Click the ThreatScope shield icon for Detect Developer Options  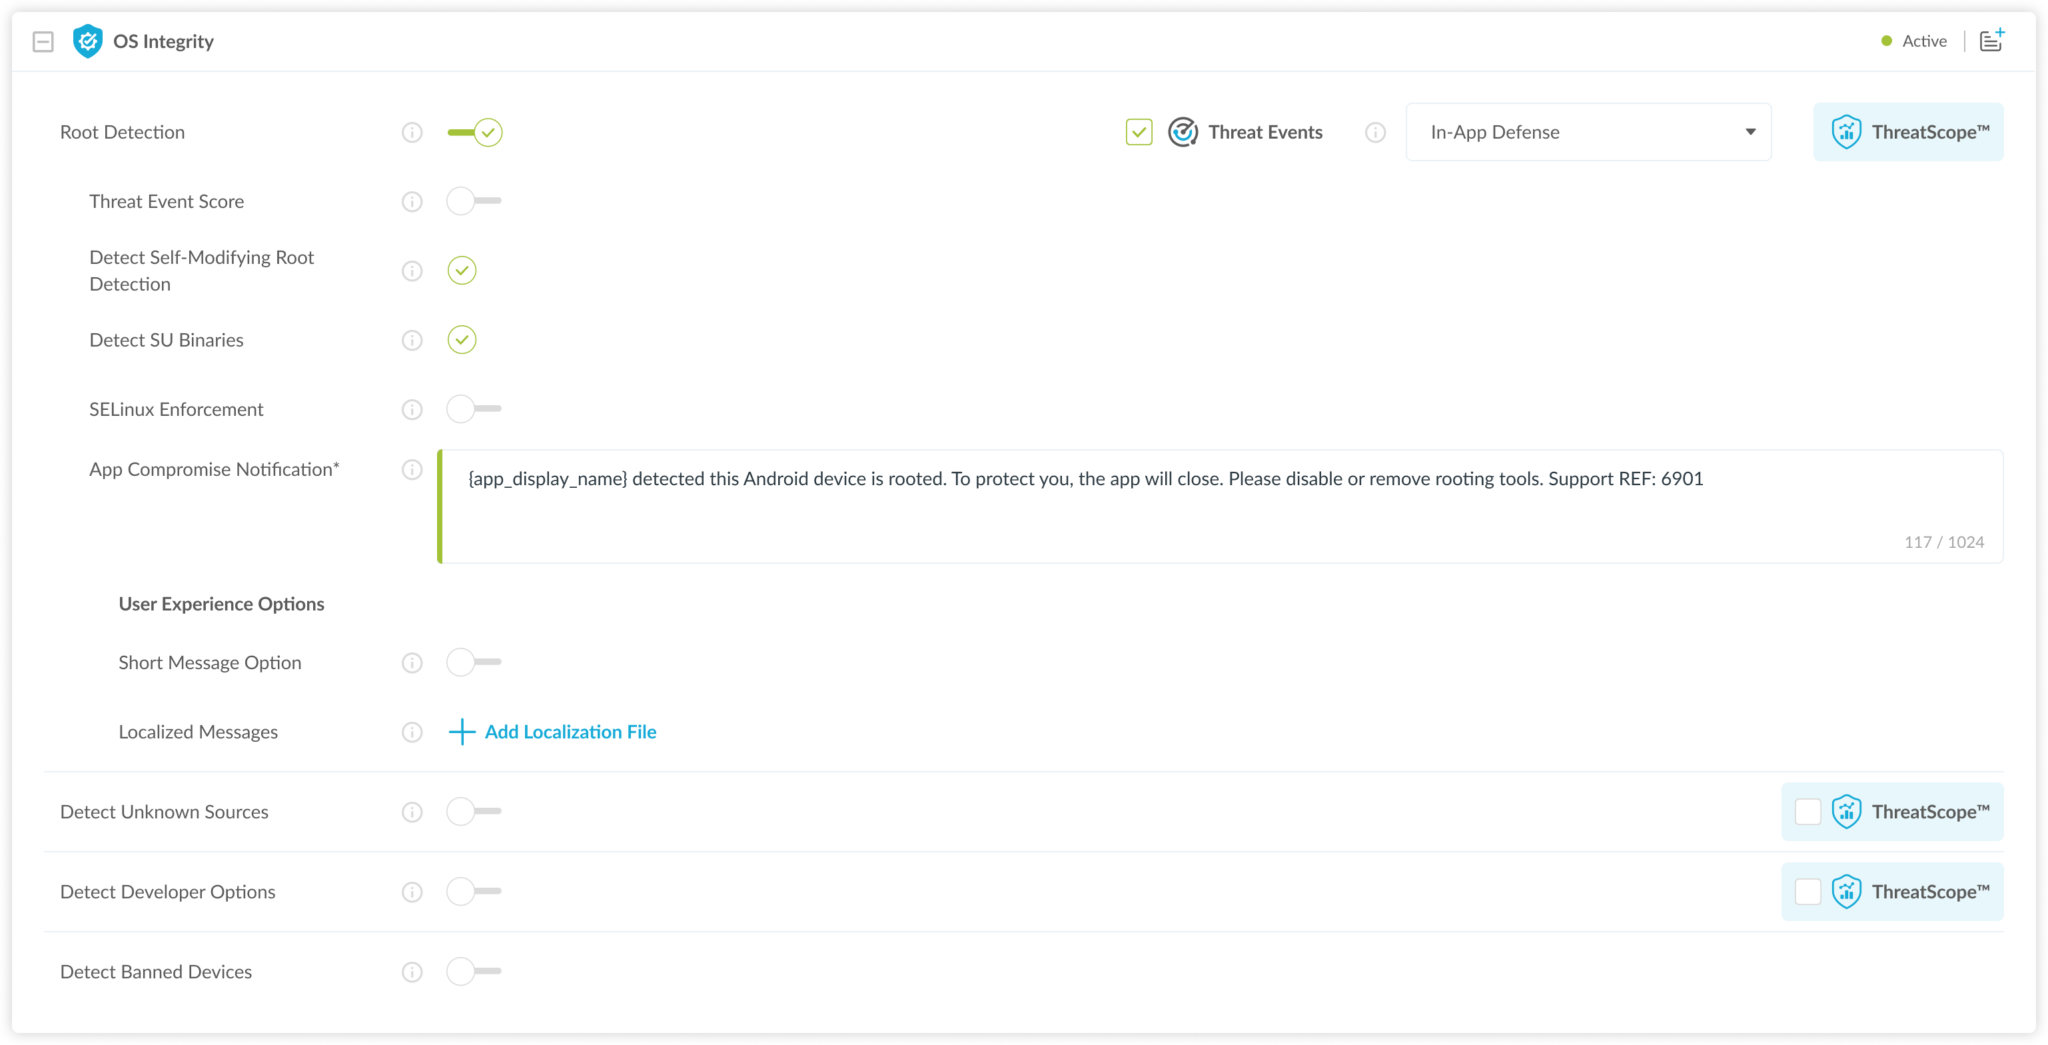(x=1848, y=891)
